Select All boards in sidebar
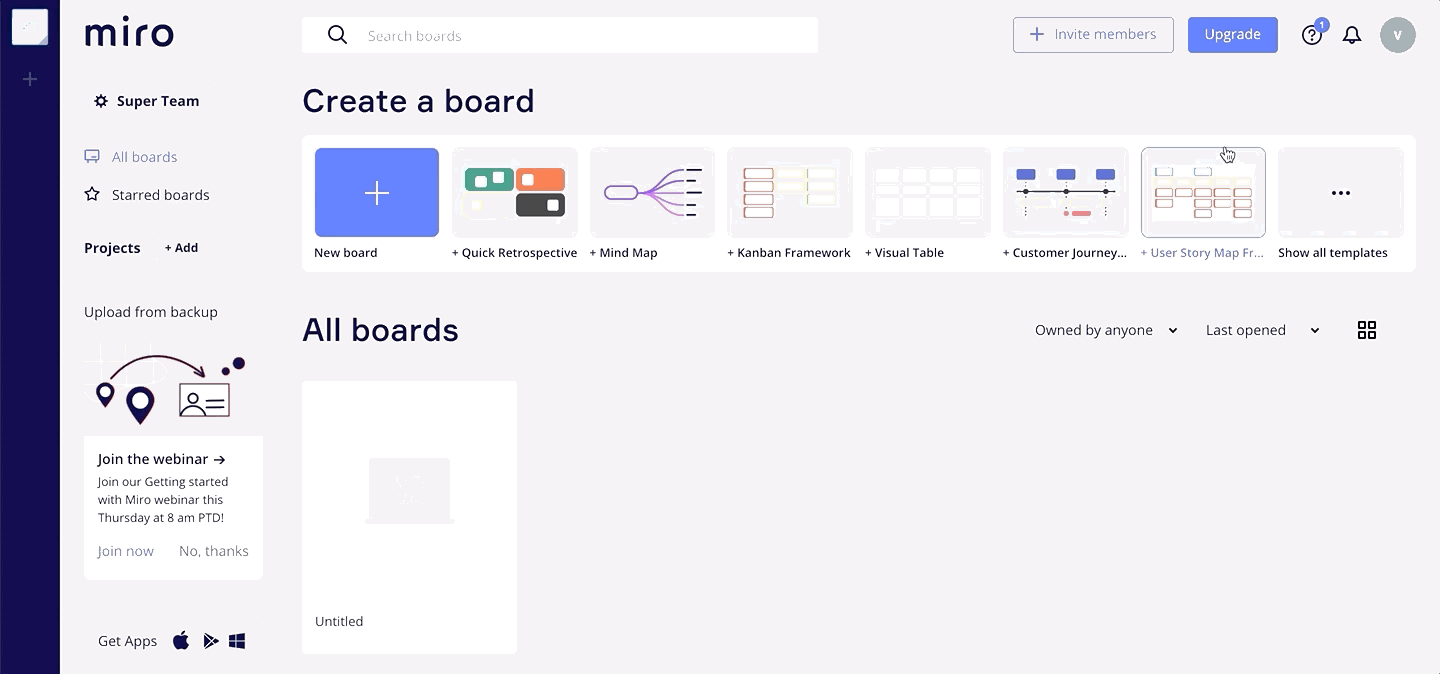 tap(144, 157)
